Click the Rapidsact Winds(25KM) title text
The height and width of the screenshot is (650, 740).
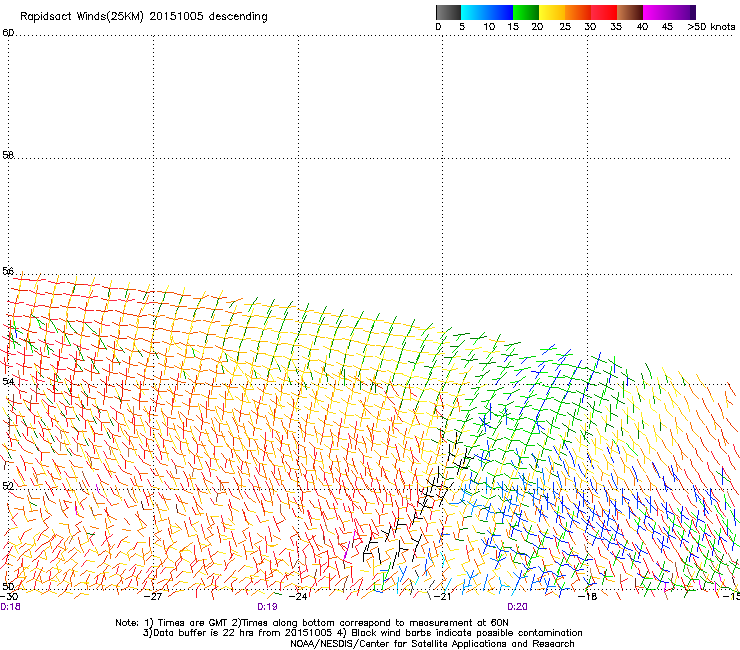143,17
